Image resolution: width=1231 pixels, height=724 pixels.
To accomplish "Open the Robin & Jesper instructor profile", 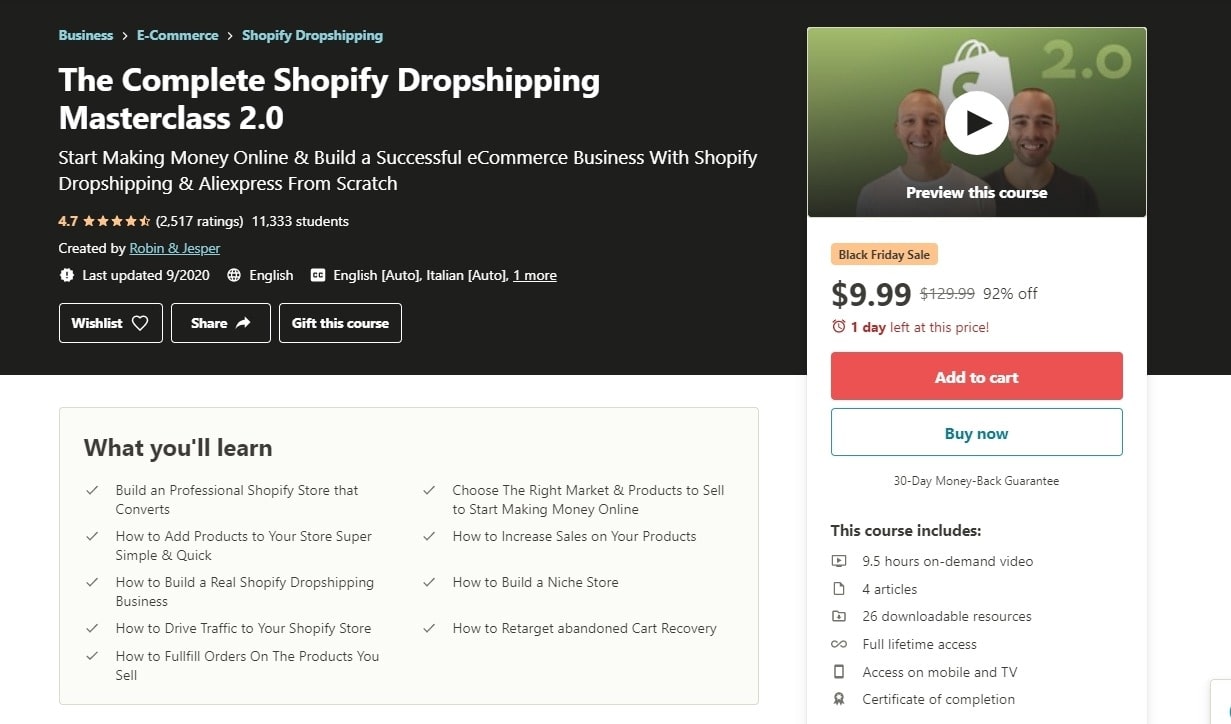I will (x=175, y=248).
